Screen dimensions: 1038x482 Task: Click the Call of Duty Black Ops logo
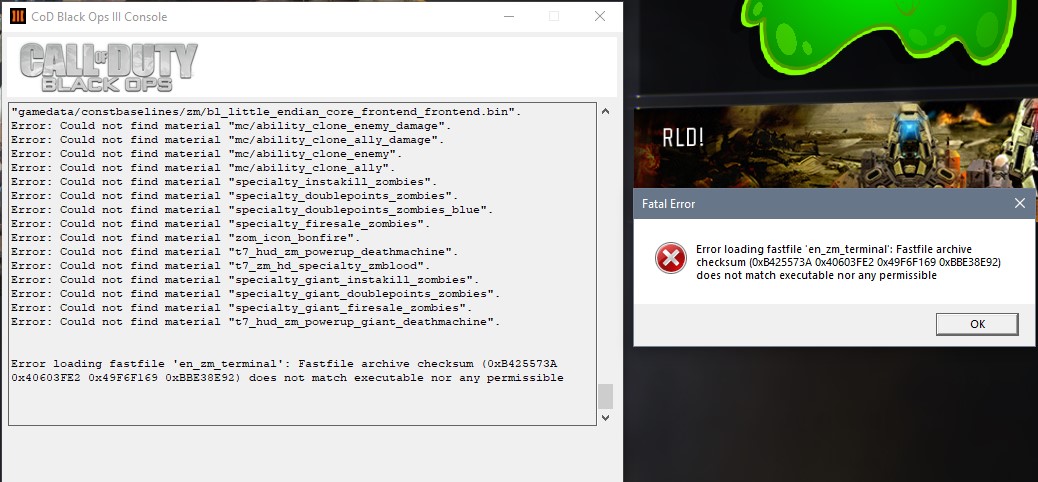[108, 67]
